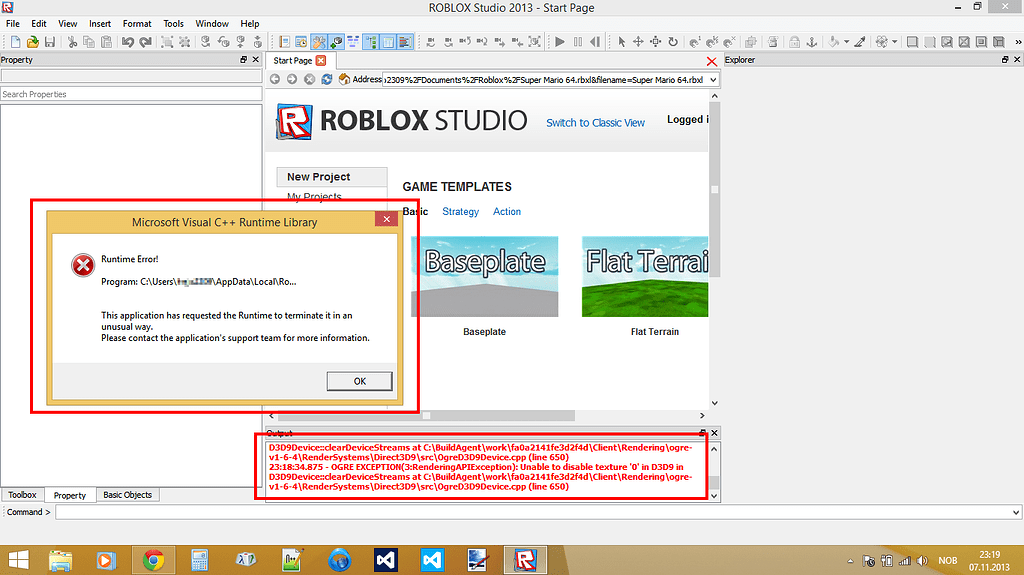This screenshot has width=1024, height=575.
Task: Start the game with the Play icon
Action: coord(560,42)
